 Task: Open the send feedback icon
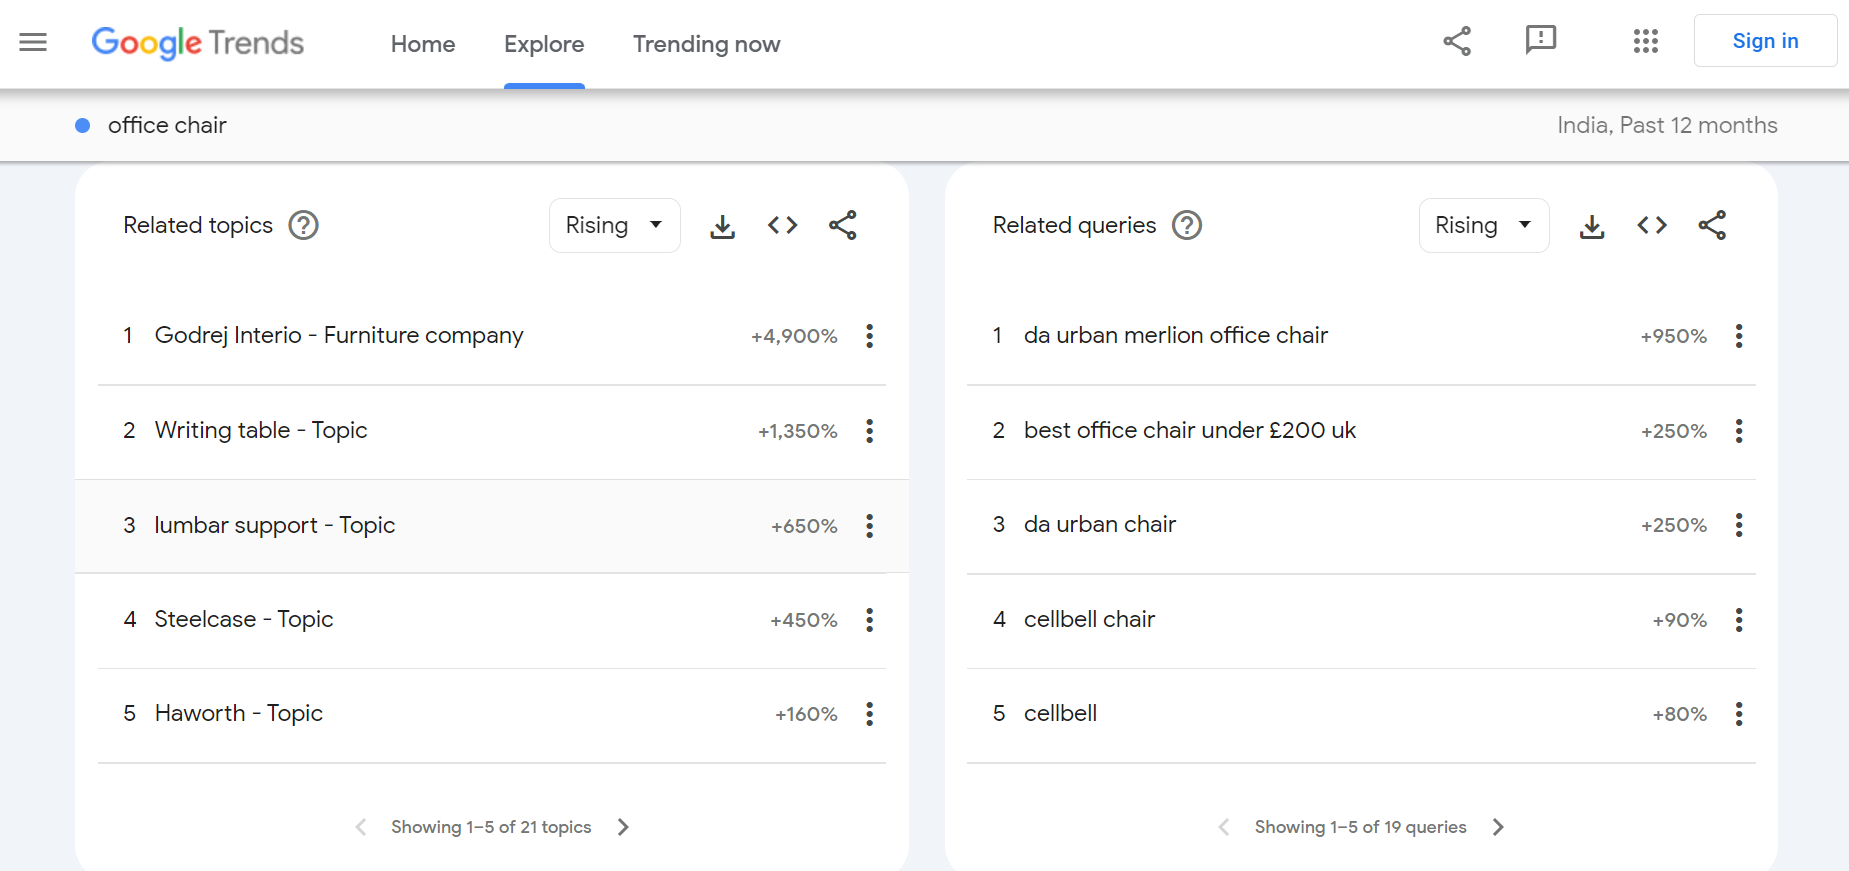pos(1540,40)
